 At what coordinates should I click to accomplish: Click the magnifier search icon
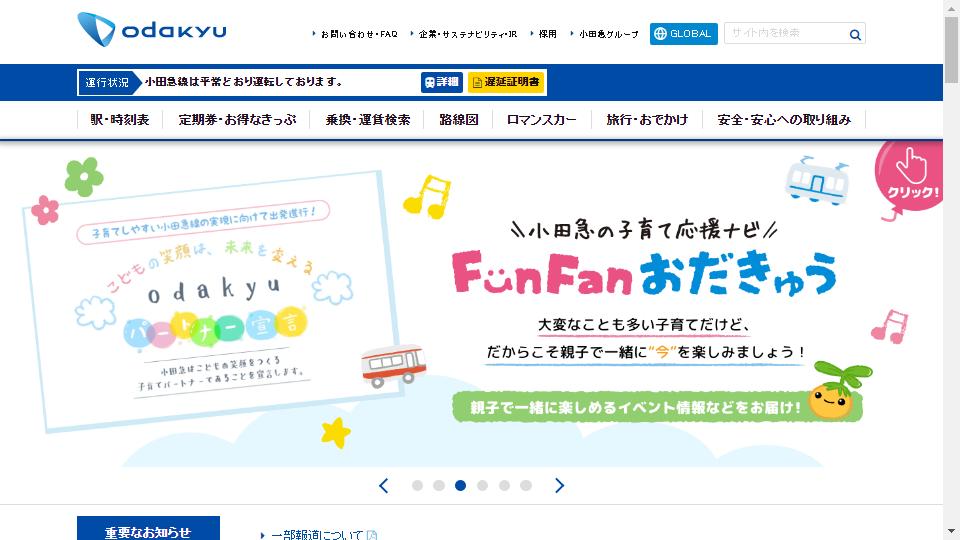(x=855, y=35)
